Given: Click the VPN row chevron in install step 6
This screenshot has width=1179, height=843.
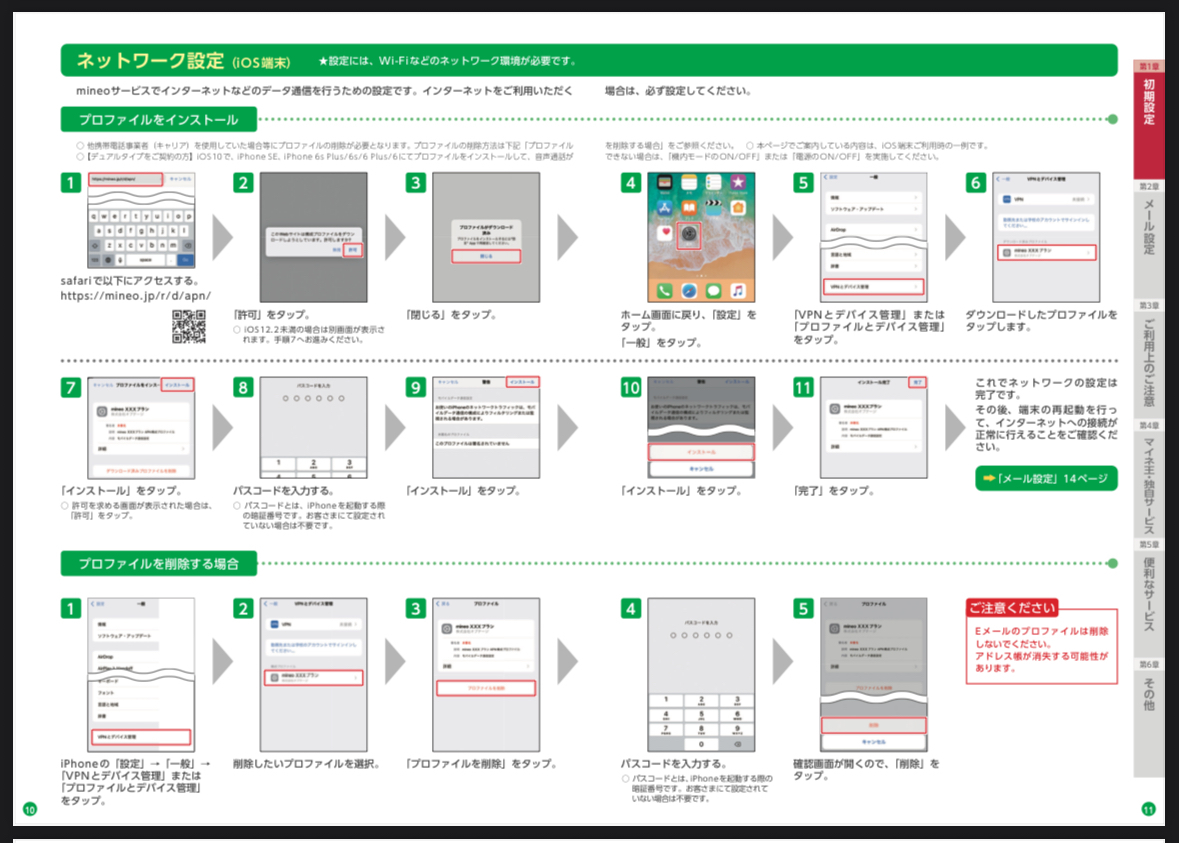Looking at the screenshot, I should point(1089,199).
